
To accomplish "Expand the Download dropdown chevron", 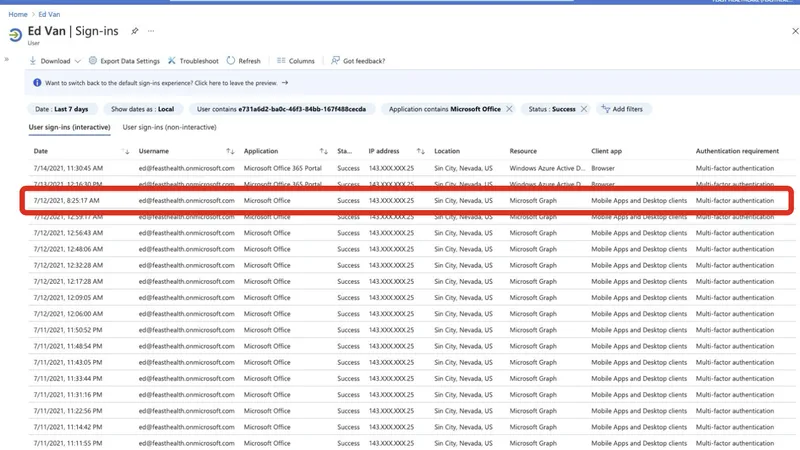I will coord(78,61).
